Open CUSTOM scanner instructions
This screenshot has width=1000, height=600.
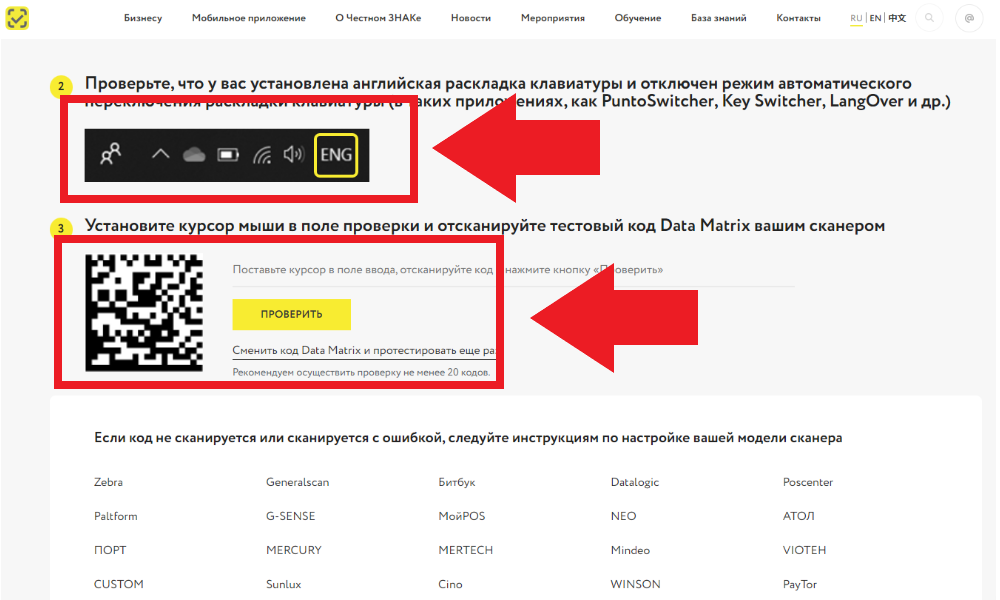119,583
